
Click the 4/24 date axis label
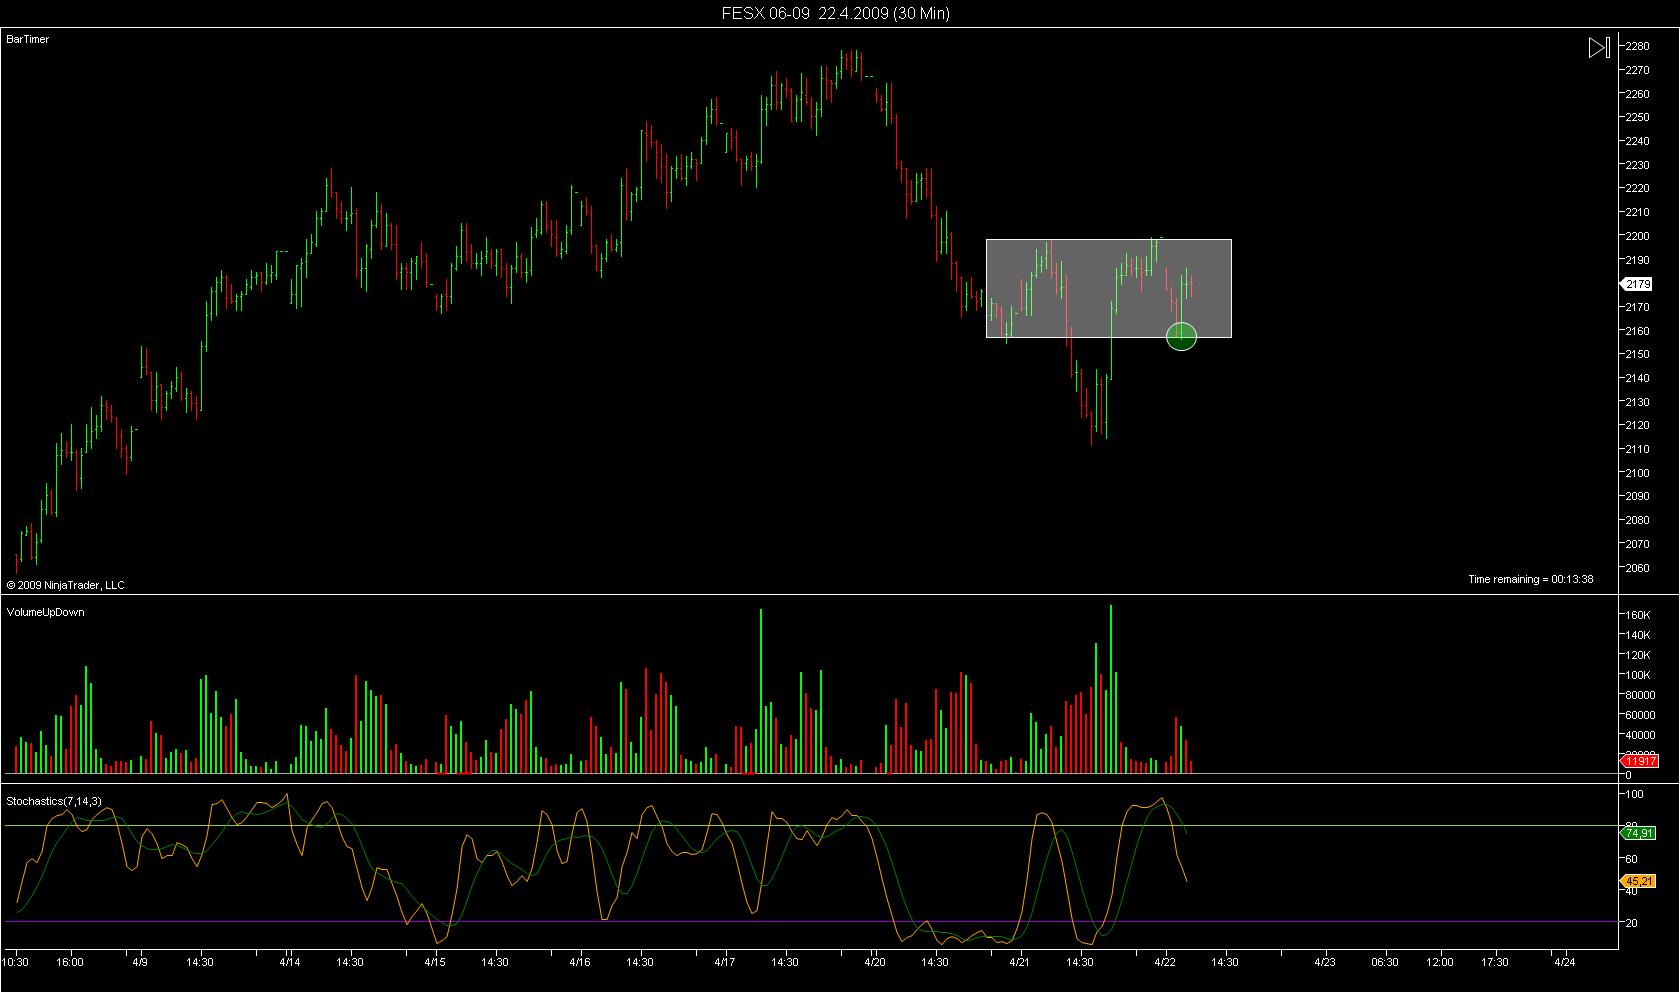coord(1565,962)
